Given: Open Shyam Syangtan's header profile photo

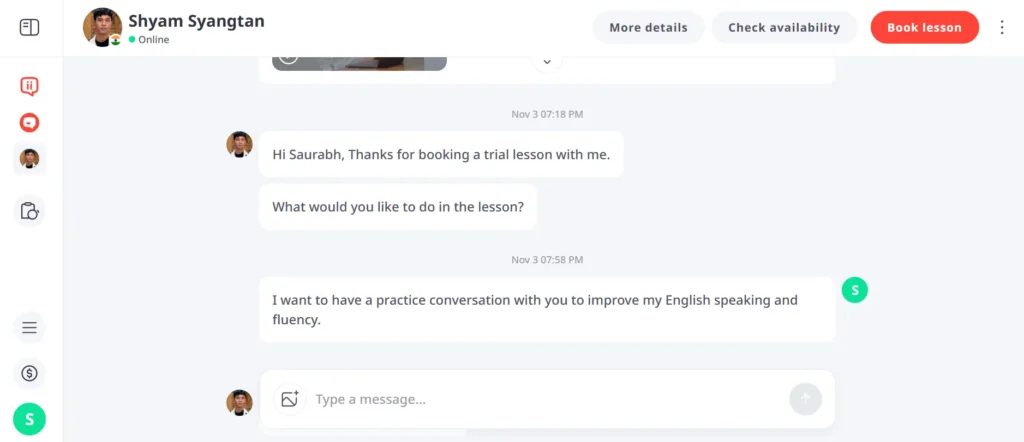Looking at the screenshot, I should point(102,27).
